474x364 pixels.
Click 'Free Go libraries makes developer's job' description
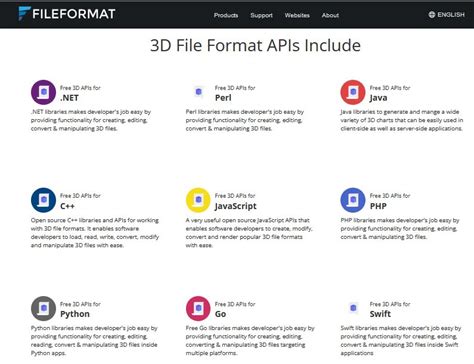tap(250, 341)
